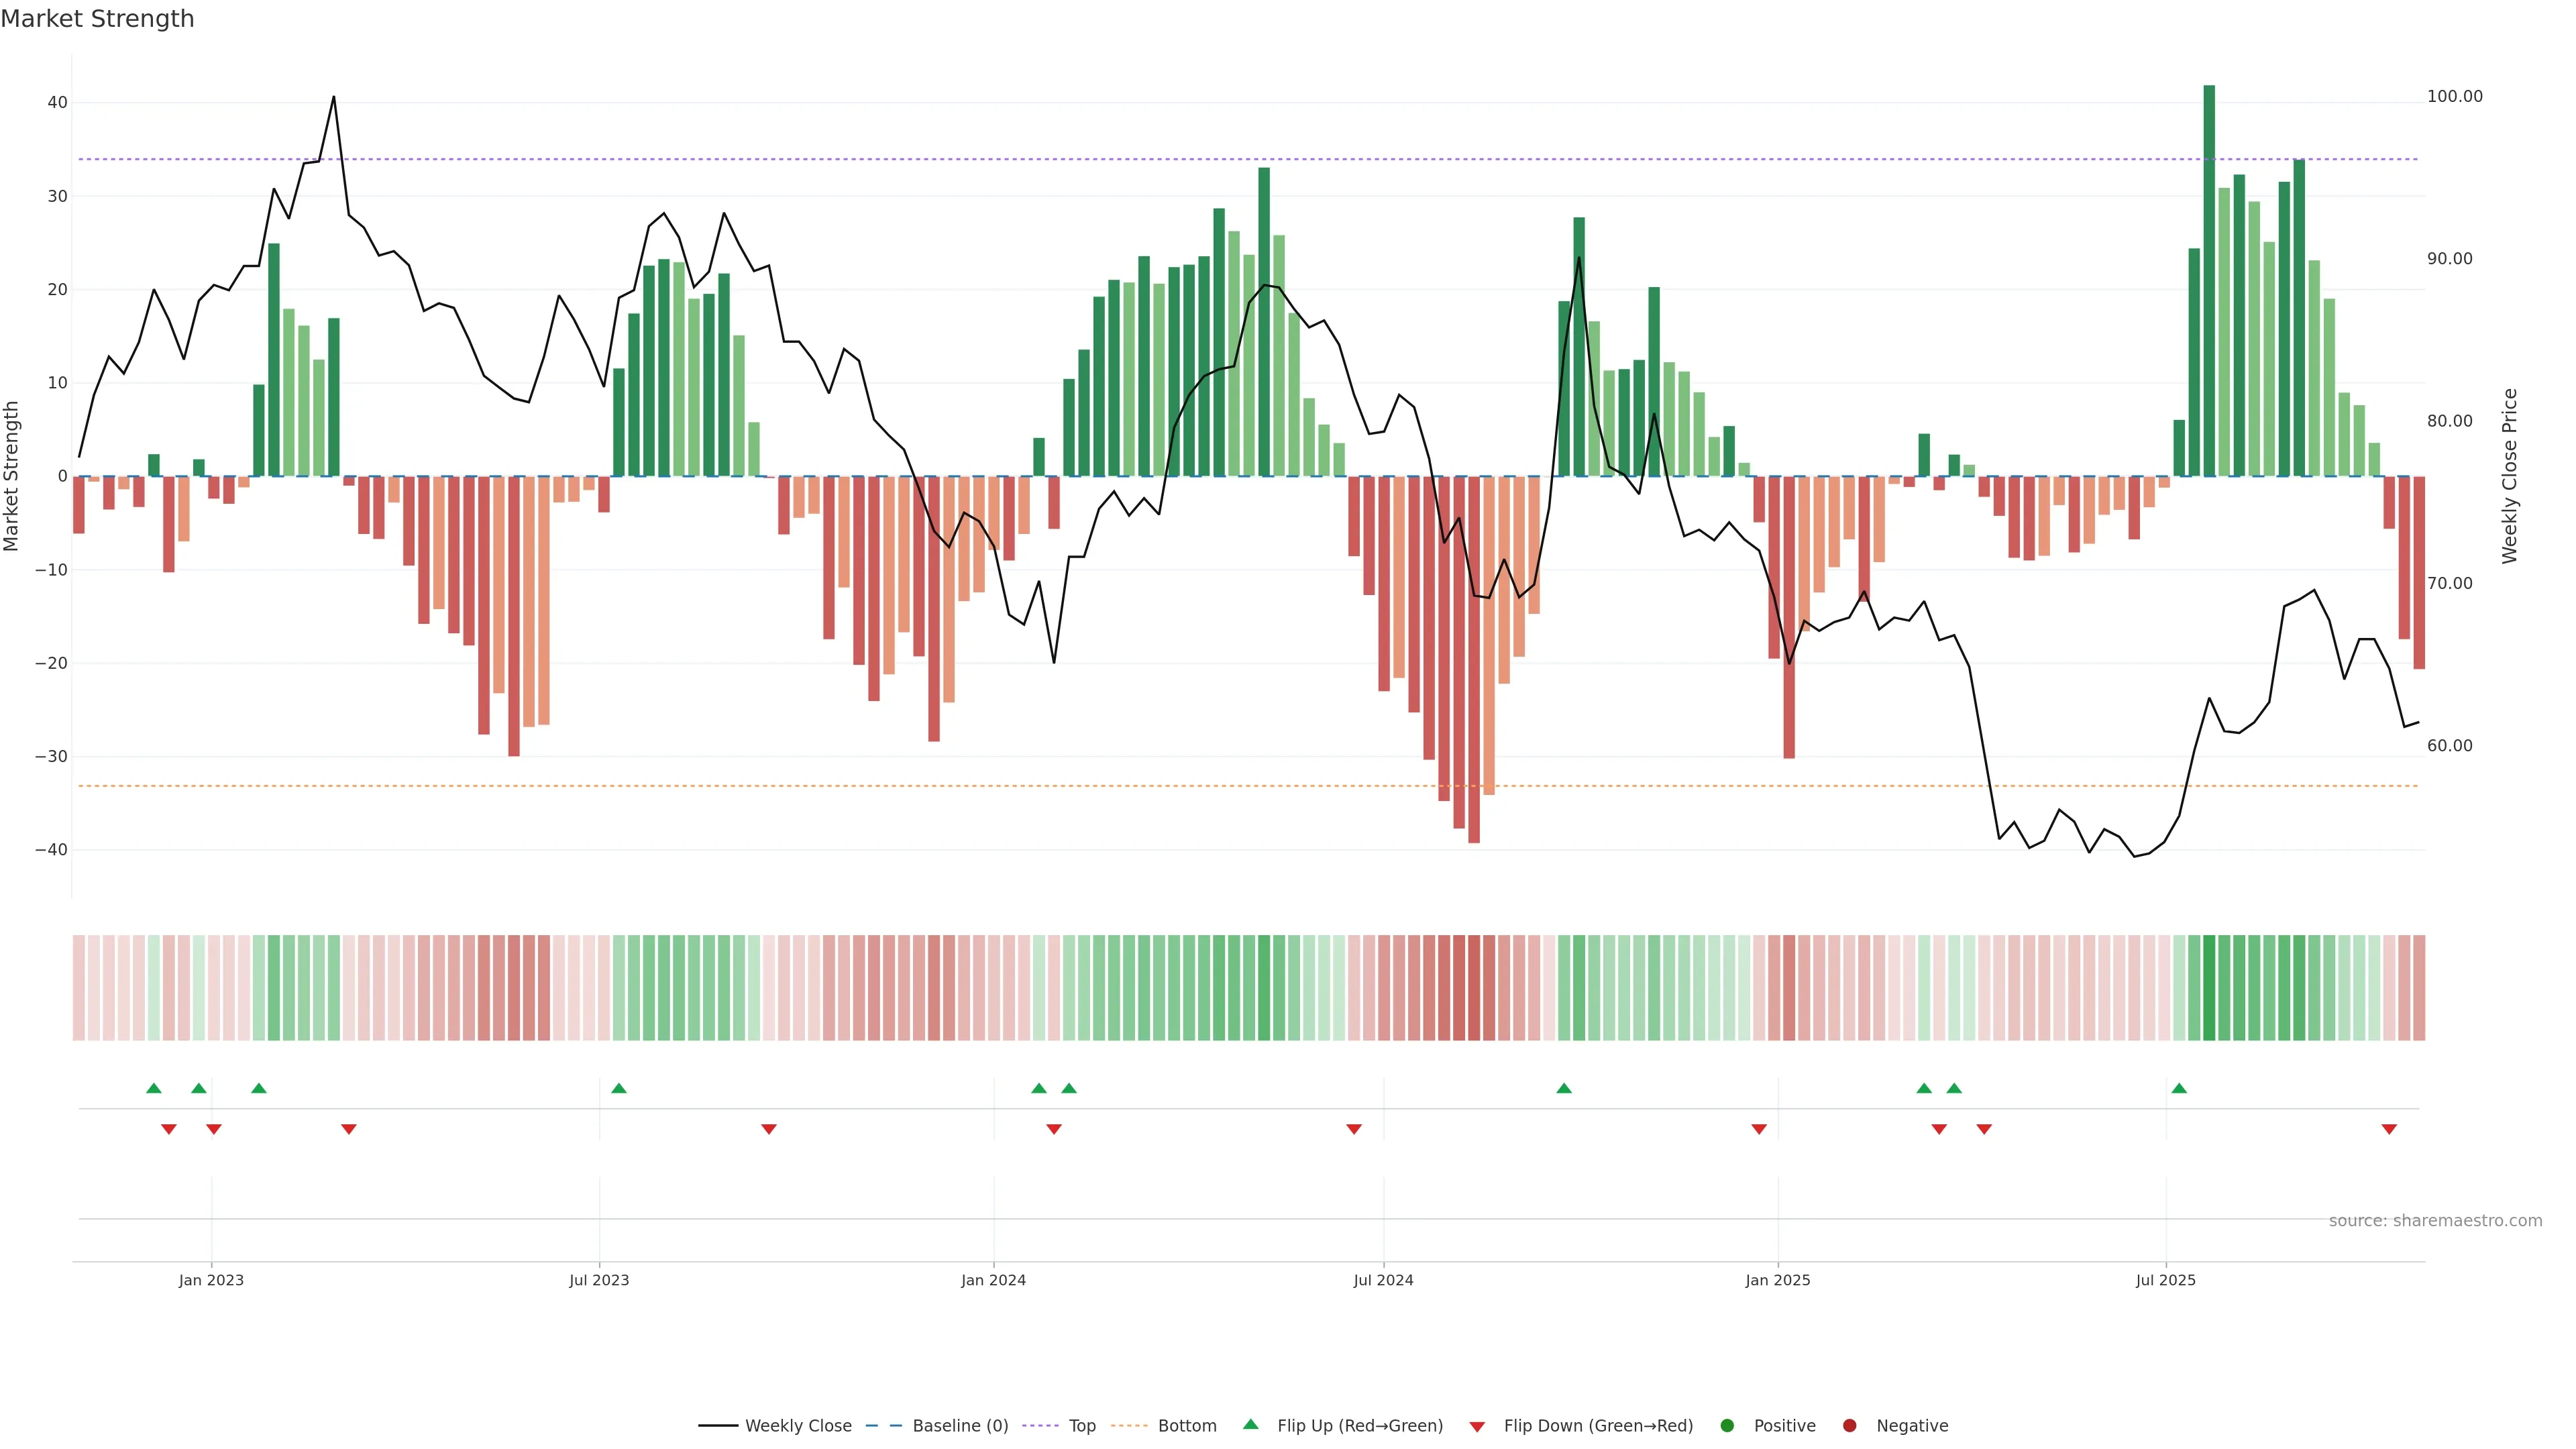
Task: Open the sharemaestro.com source link
Action: [2435, 1220]
